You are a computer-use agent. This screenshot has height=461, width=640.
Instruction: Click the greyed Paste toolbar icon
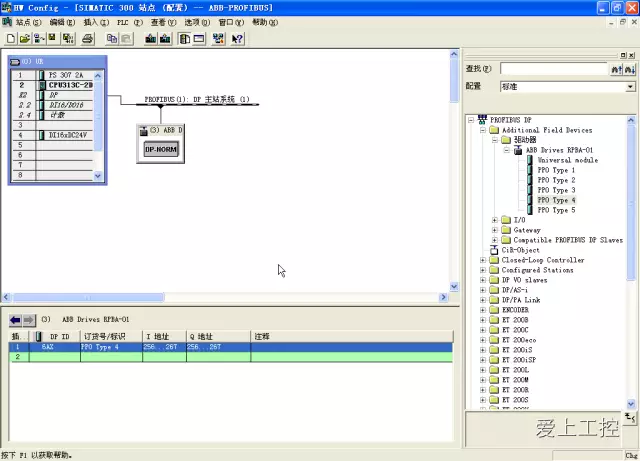click(x=126, y=39)
